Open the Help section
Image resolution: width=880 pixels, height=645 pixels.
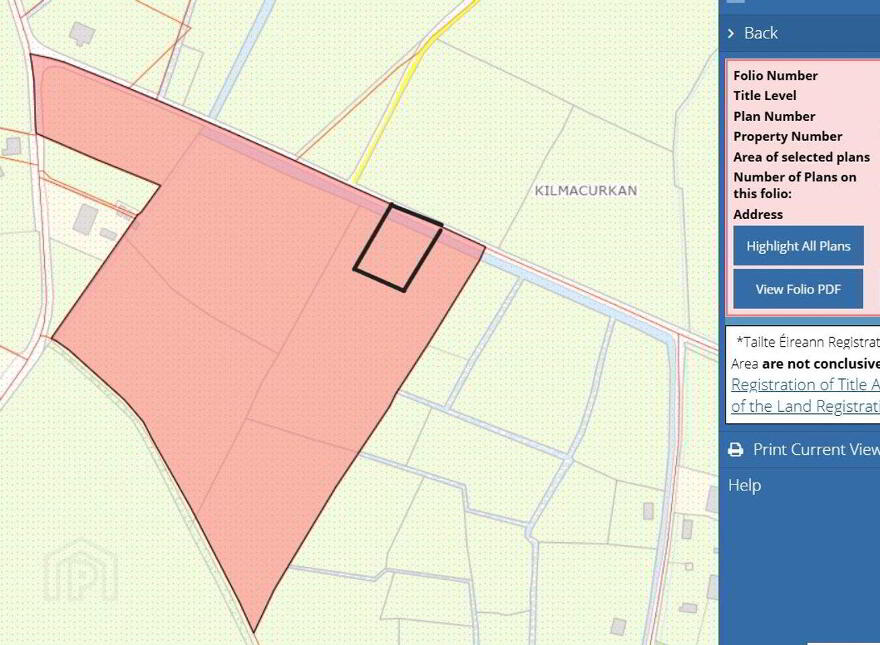click(x=744, y=485)
